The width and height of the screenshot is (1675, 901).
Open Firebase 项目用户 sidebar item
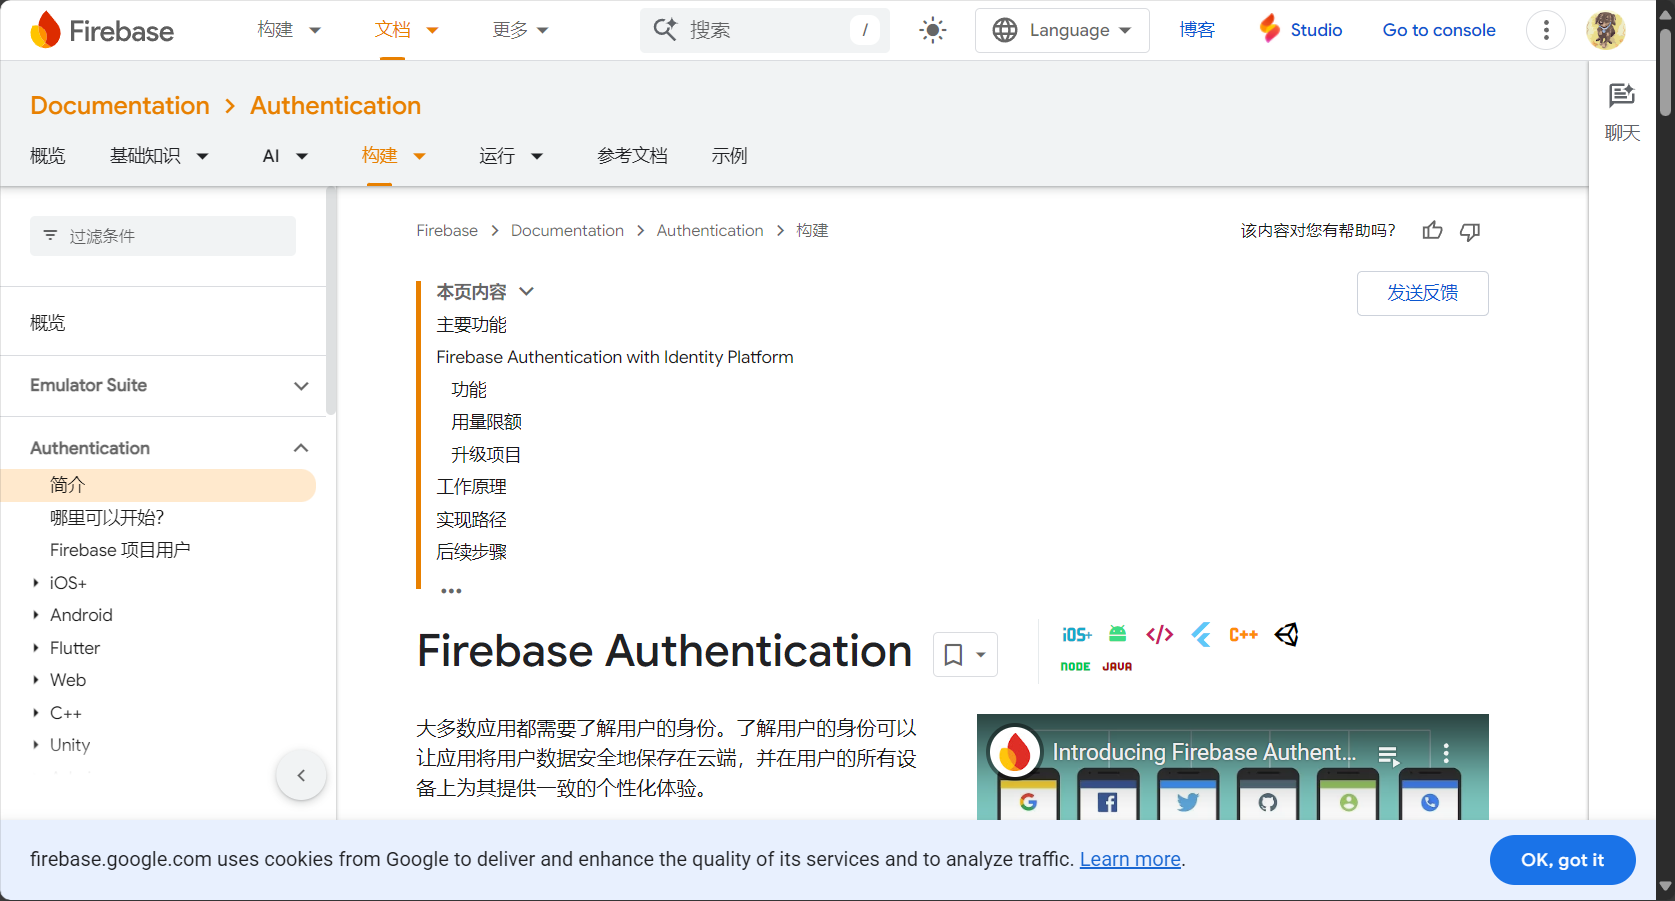pos(120,550)
